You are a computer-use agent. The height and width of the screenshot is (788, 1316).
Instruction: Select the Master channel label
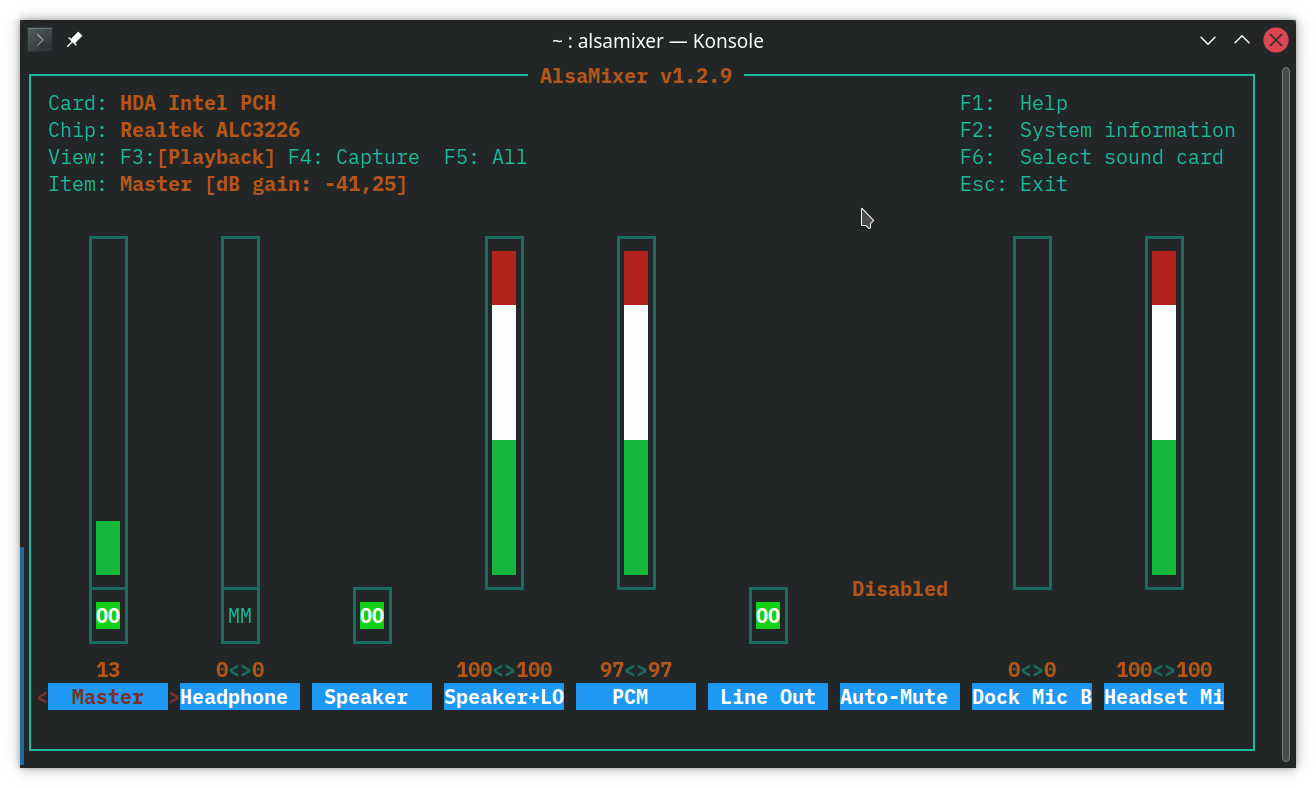coord(108,697)
